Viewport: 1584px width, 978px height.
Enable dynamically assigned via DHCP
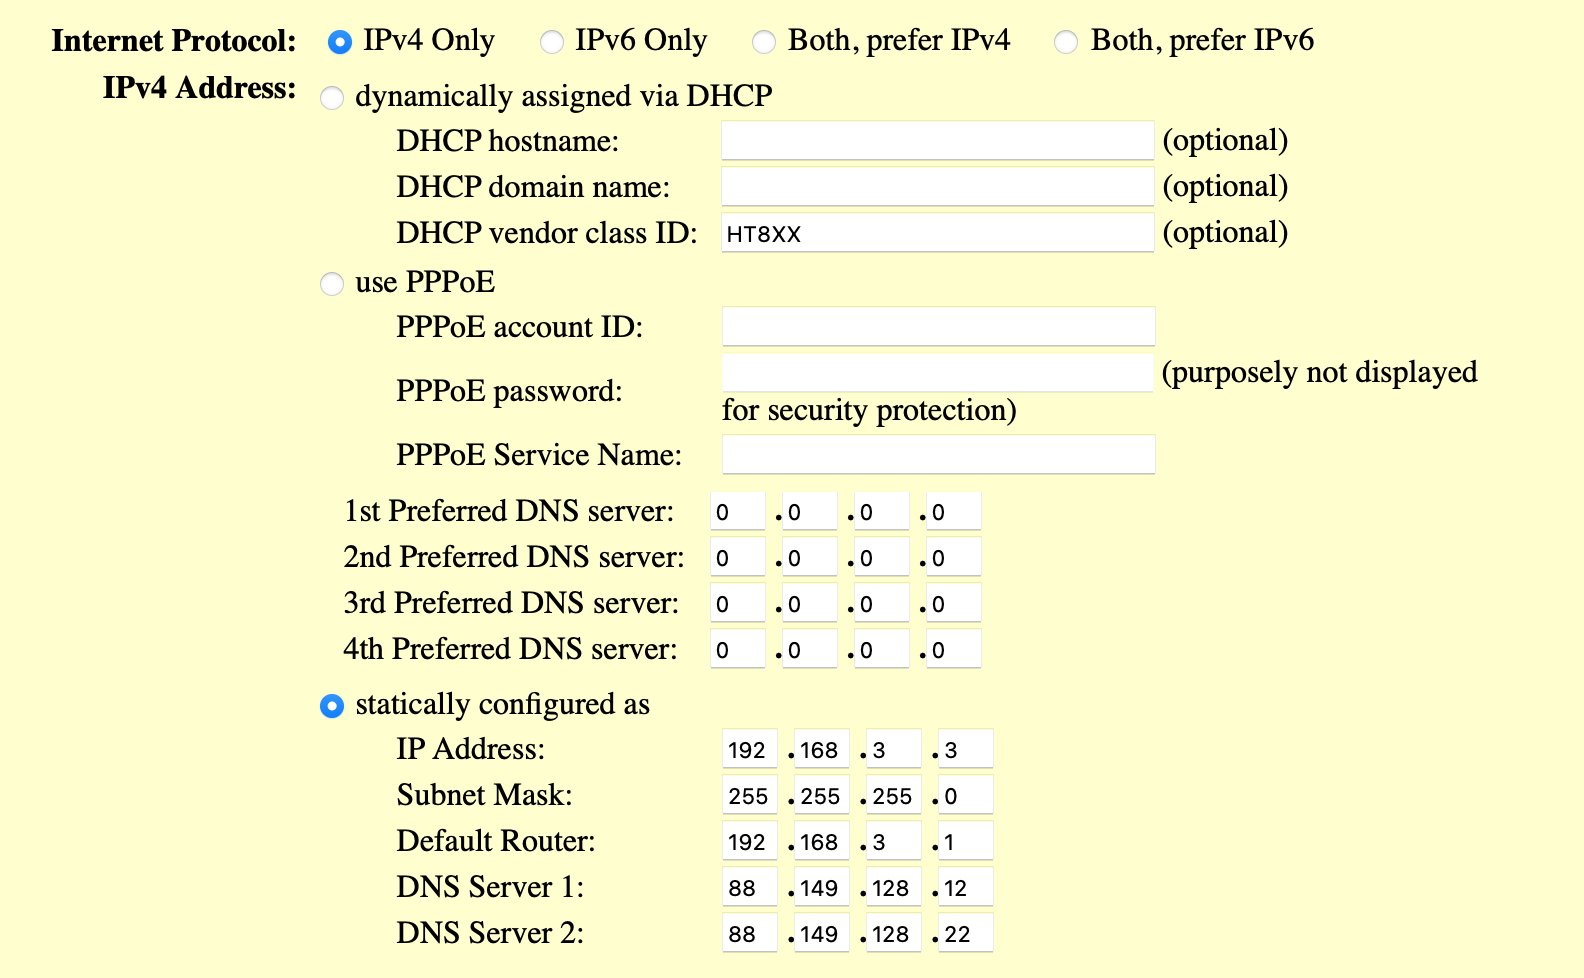(x=332, y=98)
